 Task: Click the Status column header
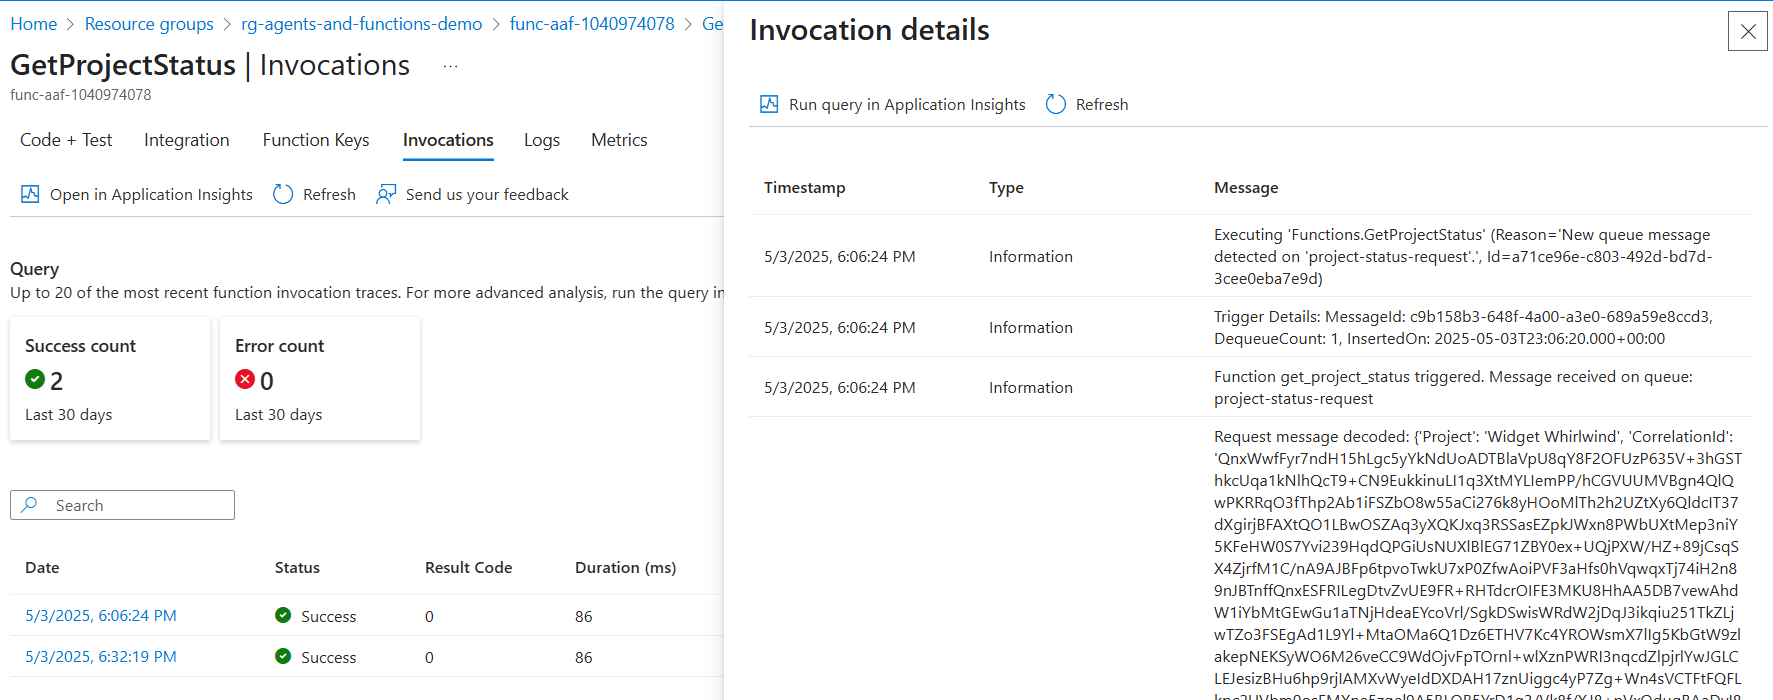pos(297,567)
